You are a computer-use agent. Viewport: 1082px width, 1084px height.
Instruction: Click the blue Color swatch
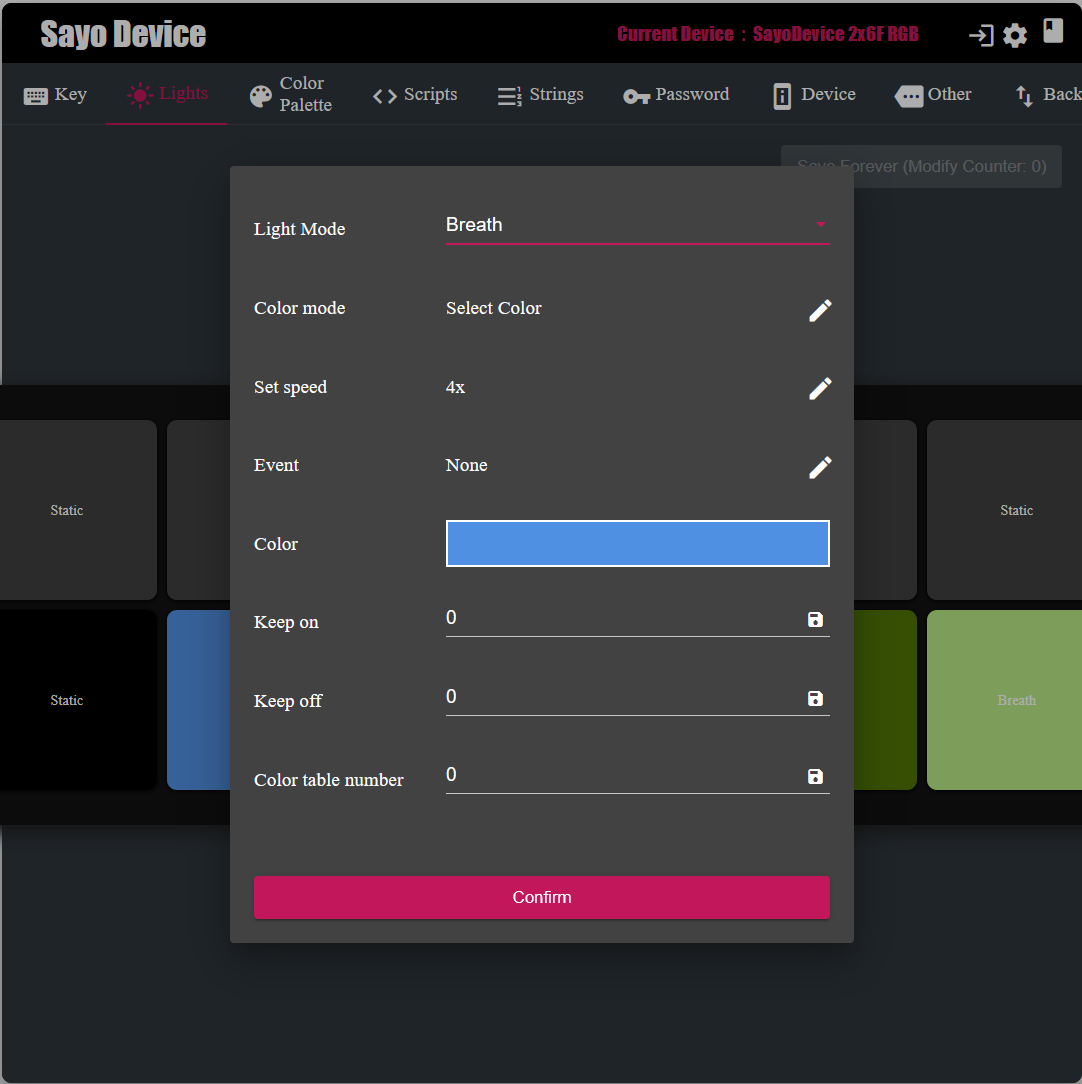click(637, 543)
